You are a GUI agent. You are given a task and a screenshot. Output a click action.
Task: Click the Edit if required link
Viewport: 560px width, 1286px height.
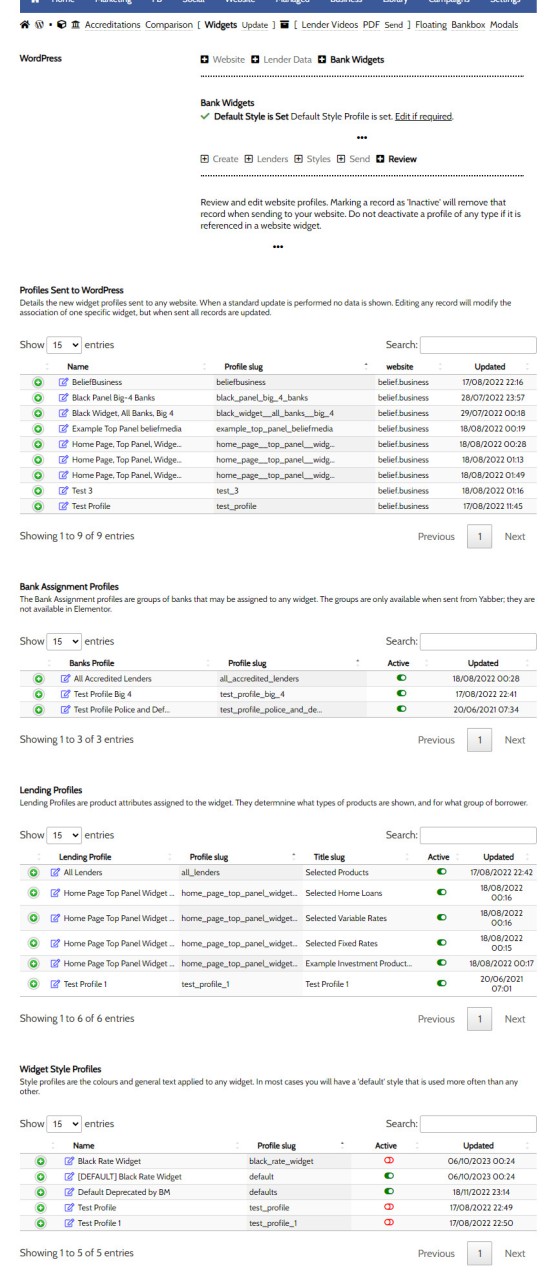[424, 117]
